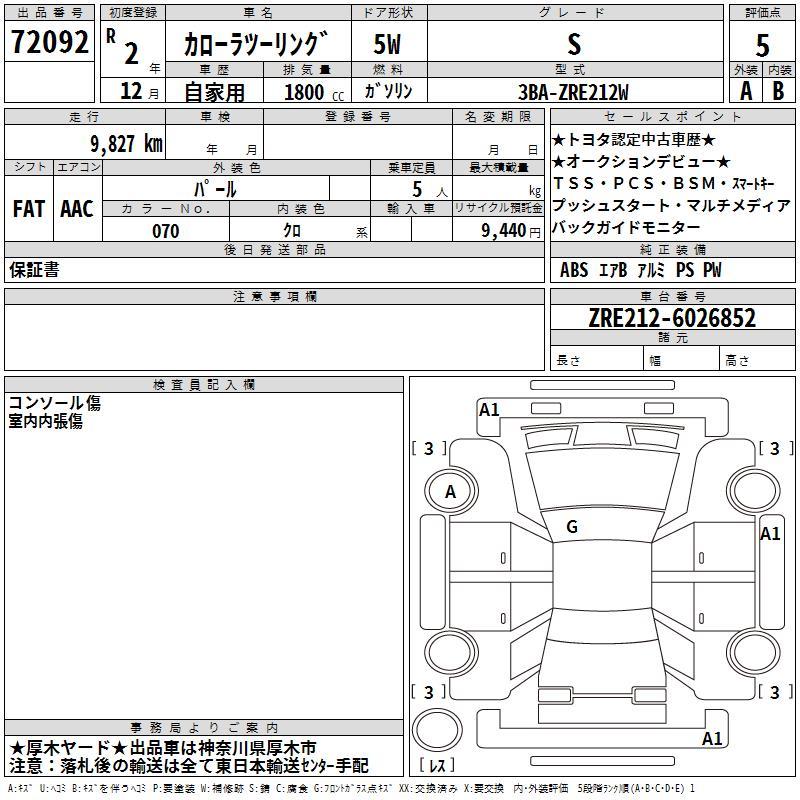Click the G mark on the windshield diagram
This screenshot has width=800, height=800.
pyautogui.click(x=571, y=527)
